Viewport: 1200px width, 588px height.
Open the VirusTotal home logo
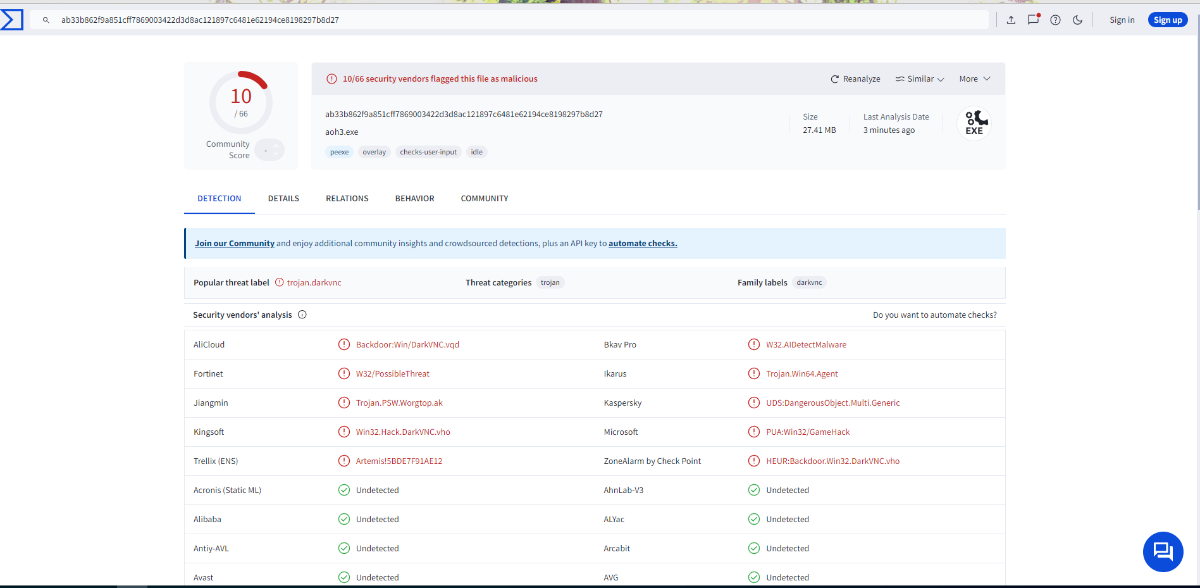12,19
